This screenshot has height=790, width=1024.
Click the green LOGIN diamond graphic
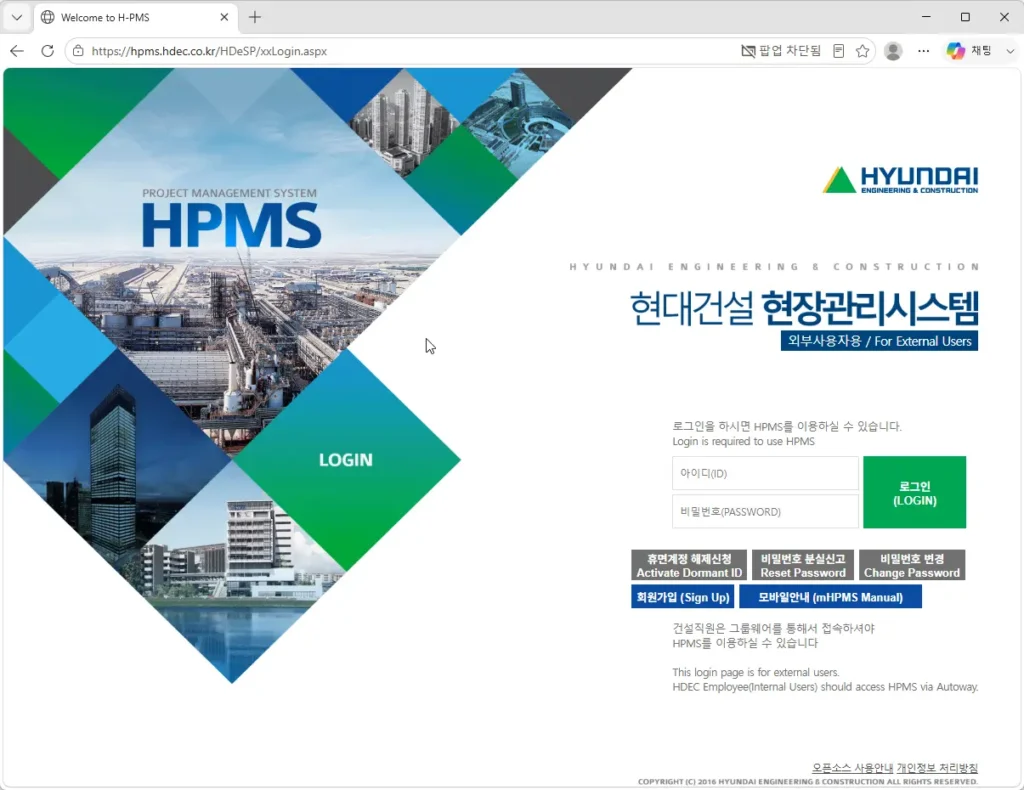(x=345, y=460)
